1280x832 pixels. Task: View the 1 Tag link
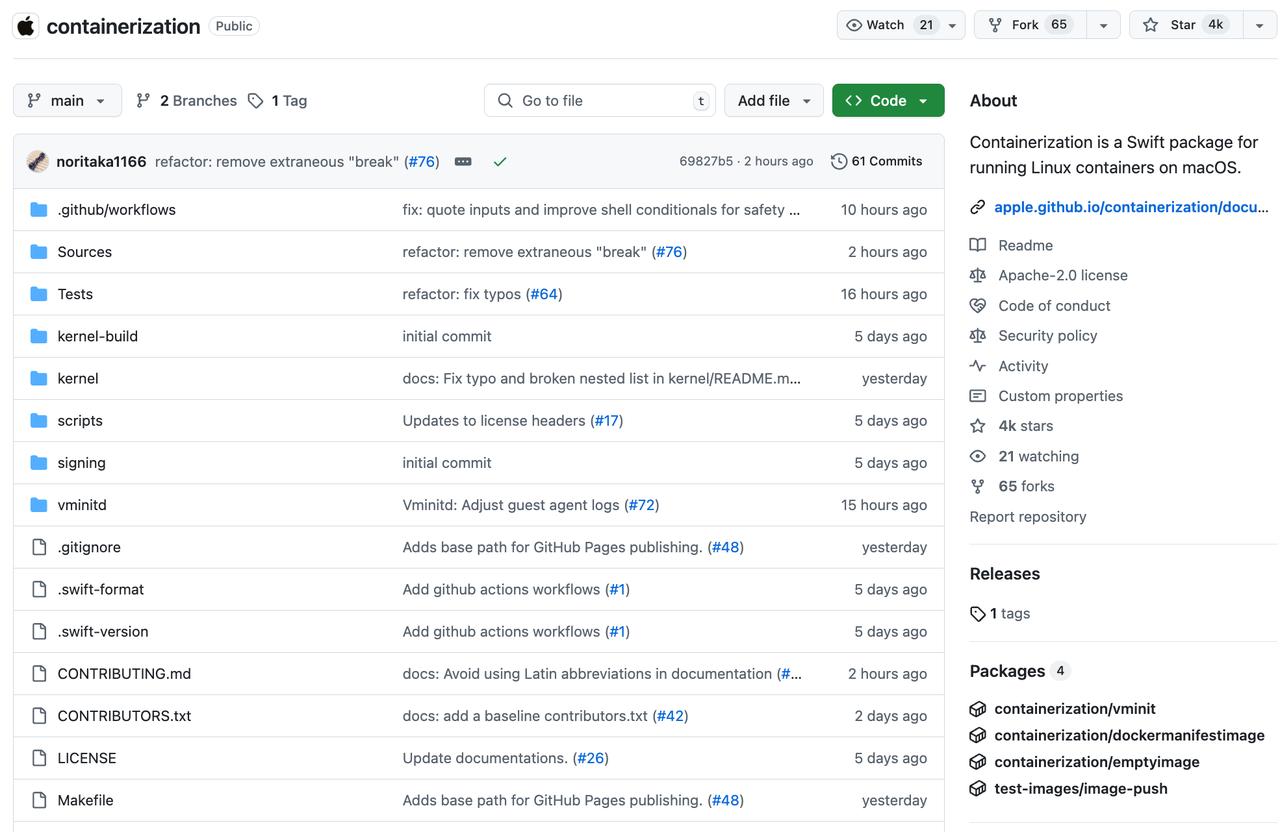pos(277,100)
